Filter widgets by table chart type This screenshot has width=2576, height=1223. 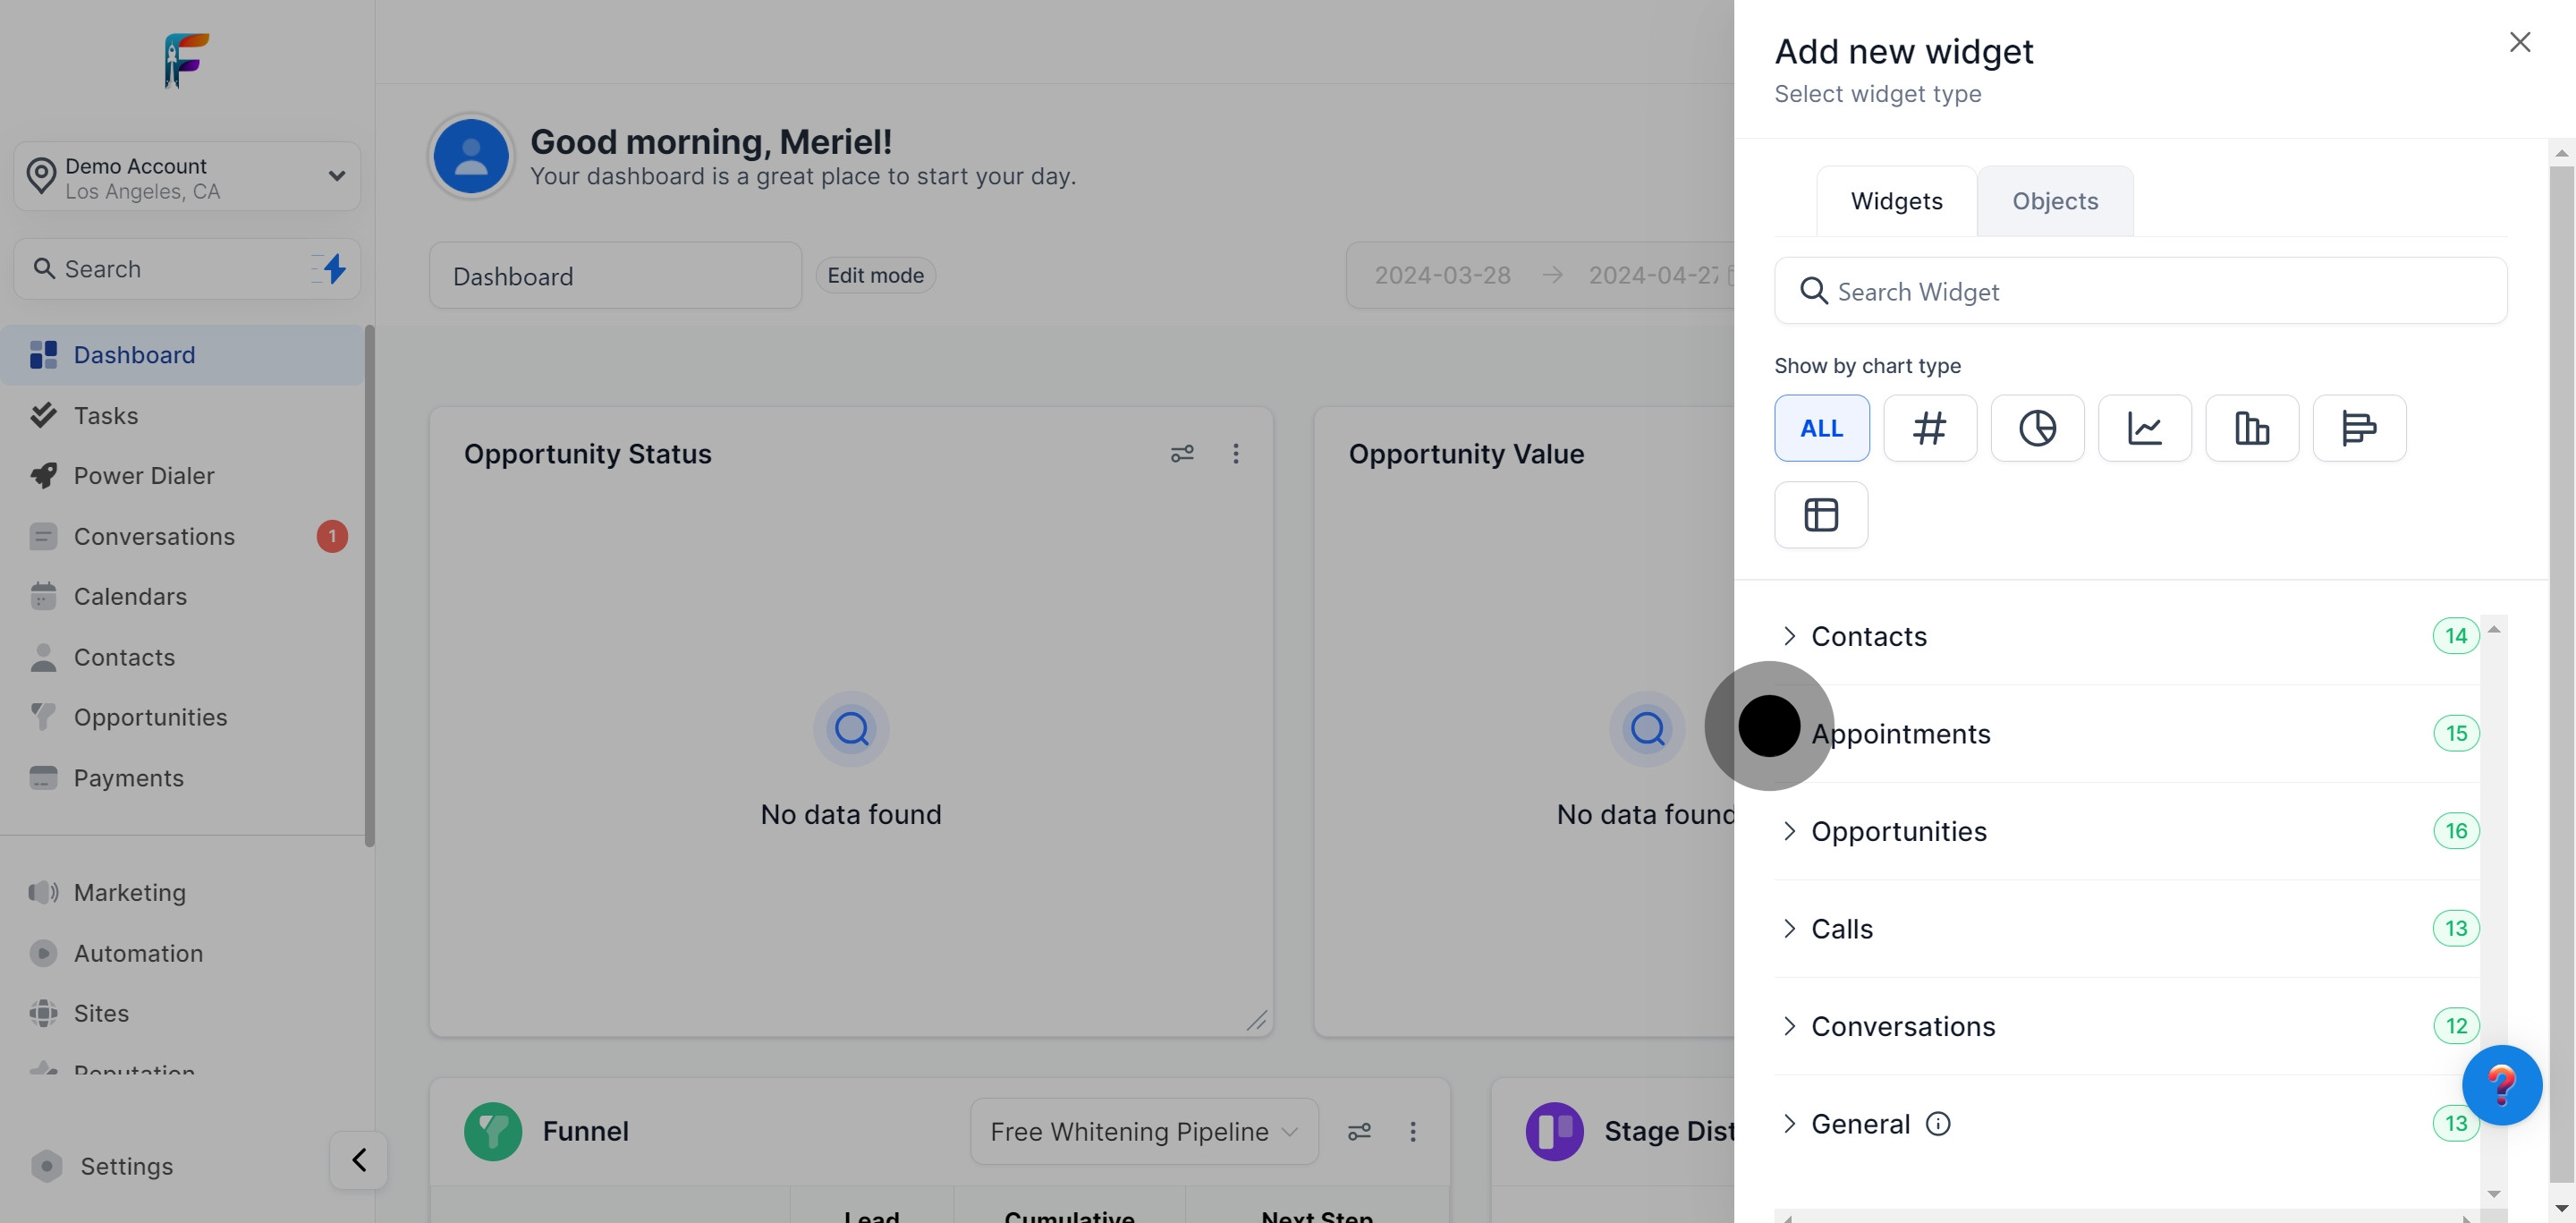coord(1820,515)
